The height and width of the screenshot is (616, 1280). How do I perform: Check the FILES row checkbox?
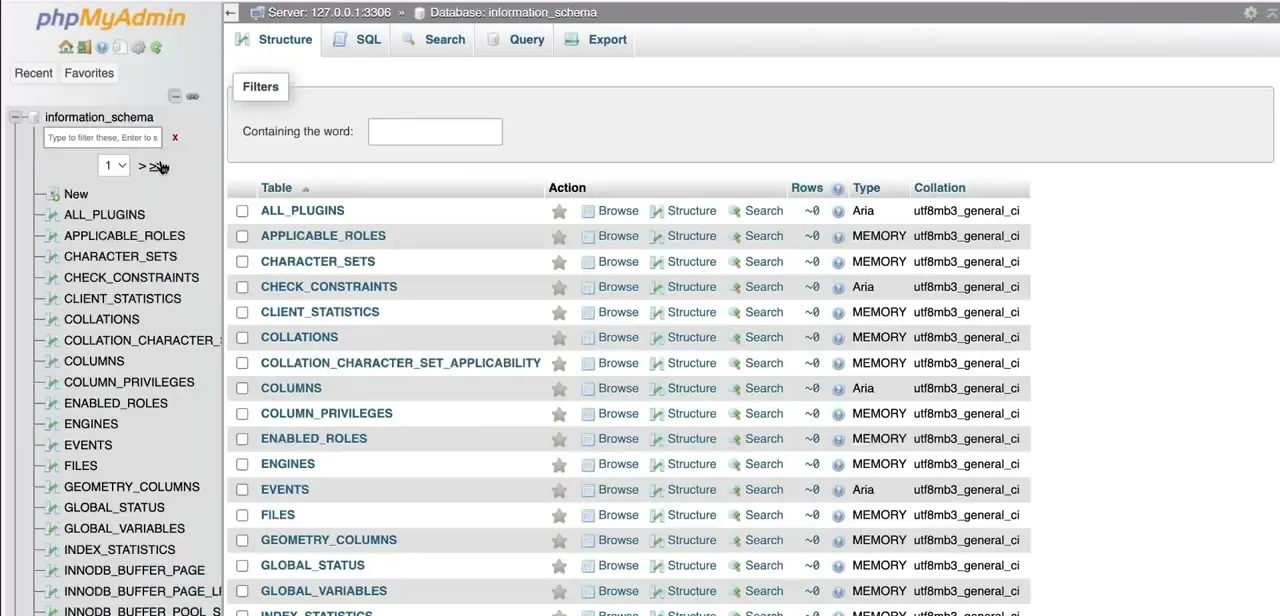[x=242, y=515]
